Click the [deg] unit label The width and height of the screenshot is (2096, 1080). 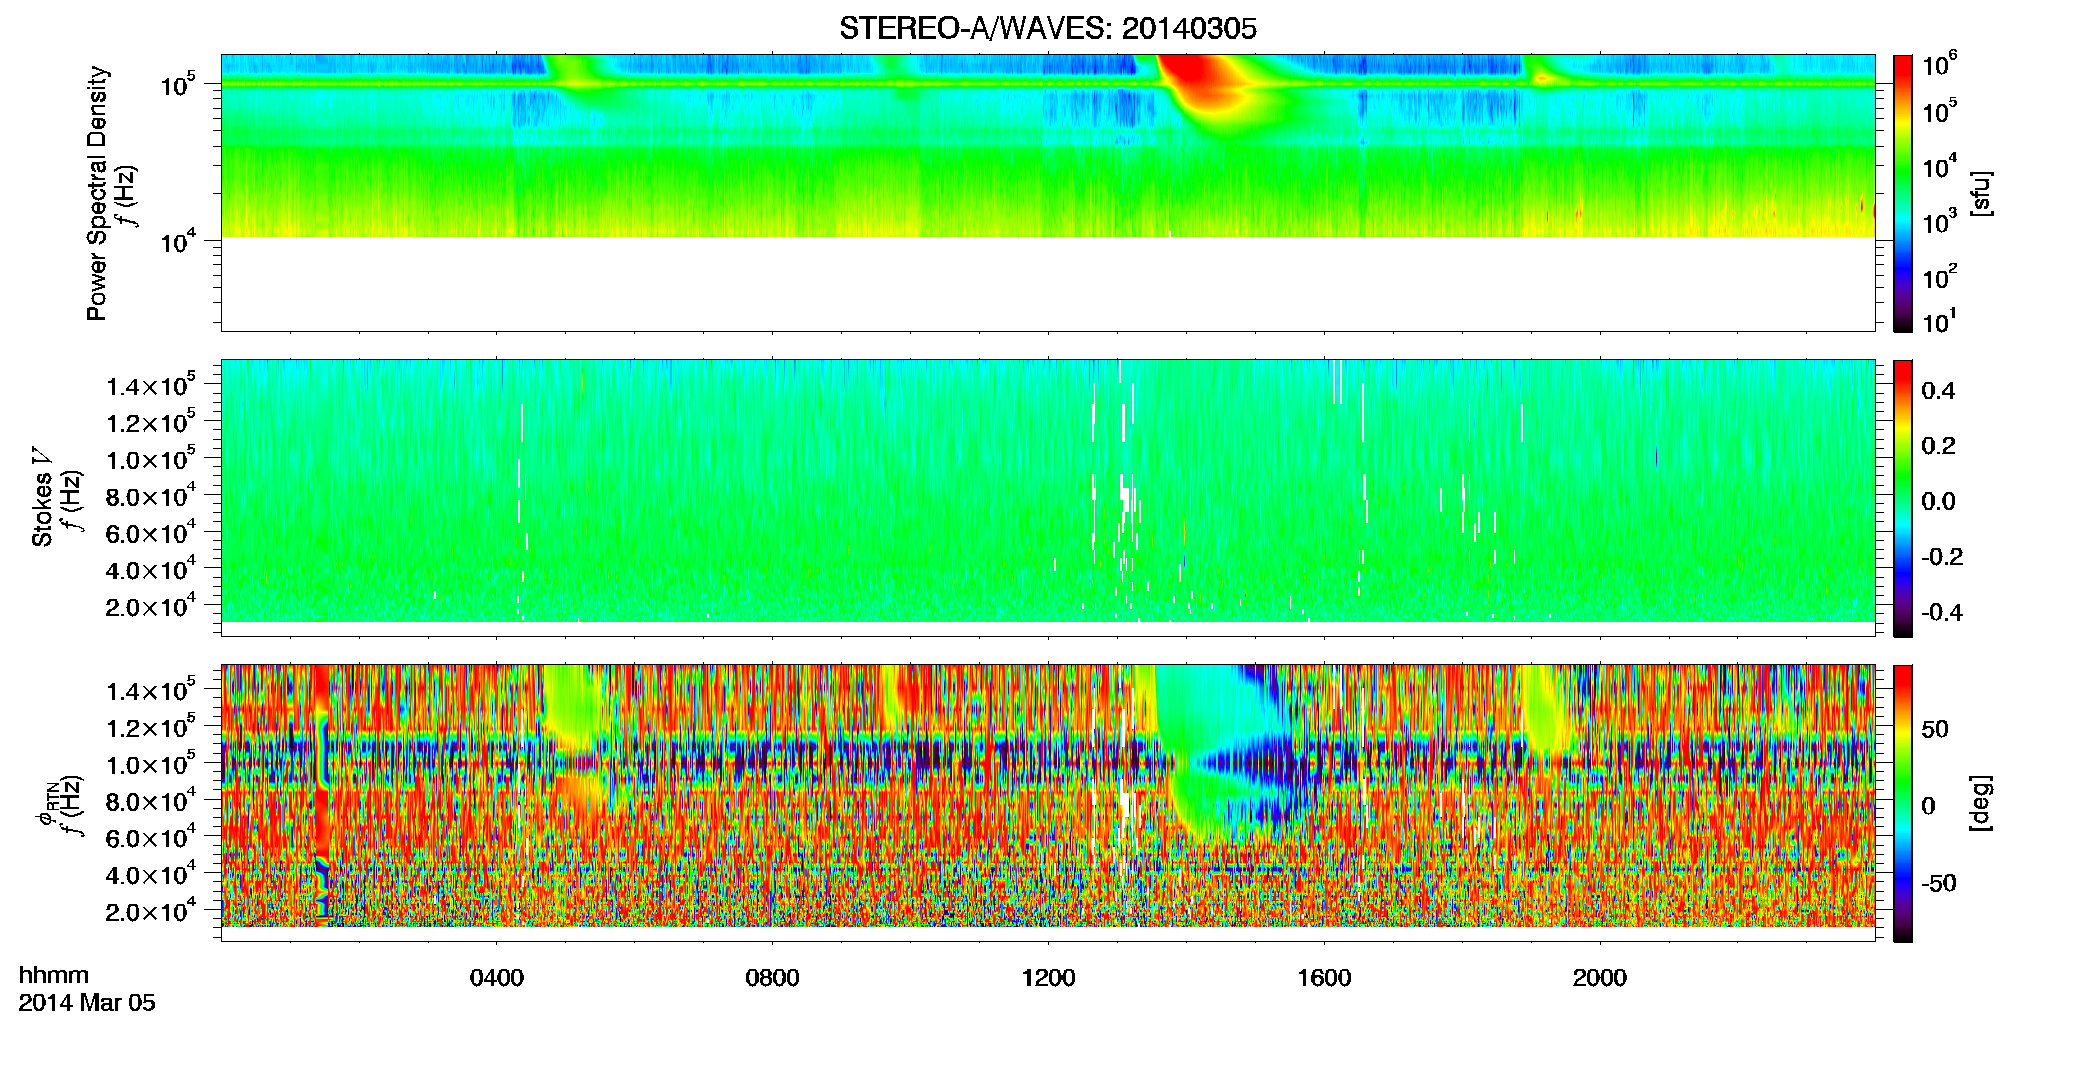click(1981, 803)
